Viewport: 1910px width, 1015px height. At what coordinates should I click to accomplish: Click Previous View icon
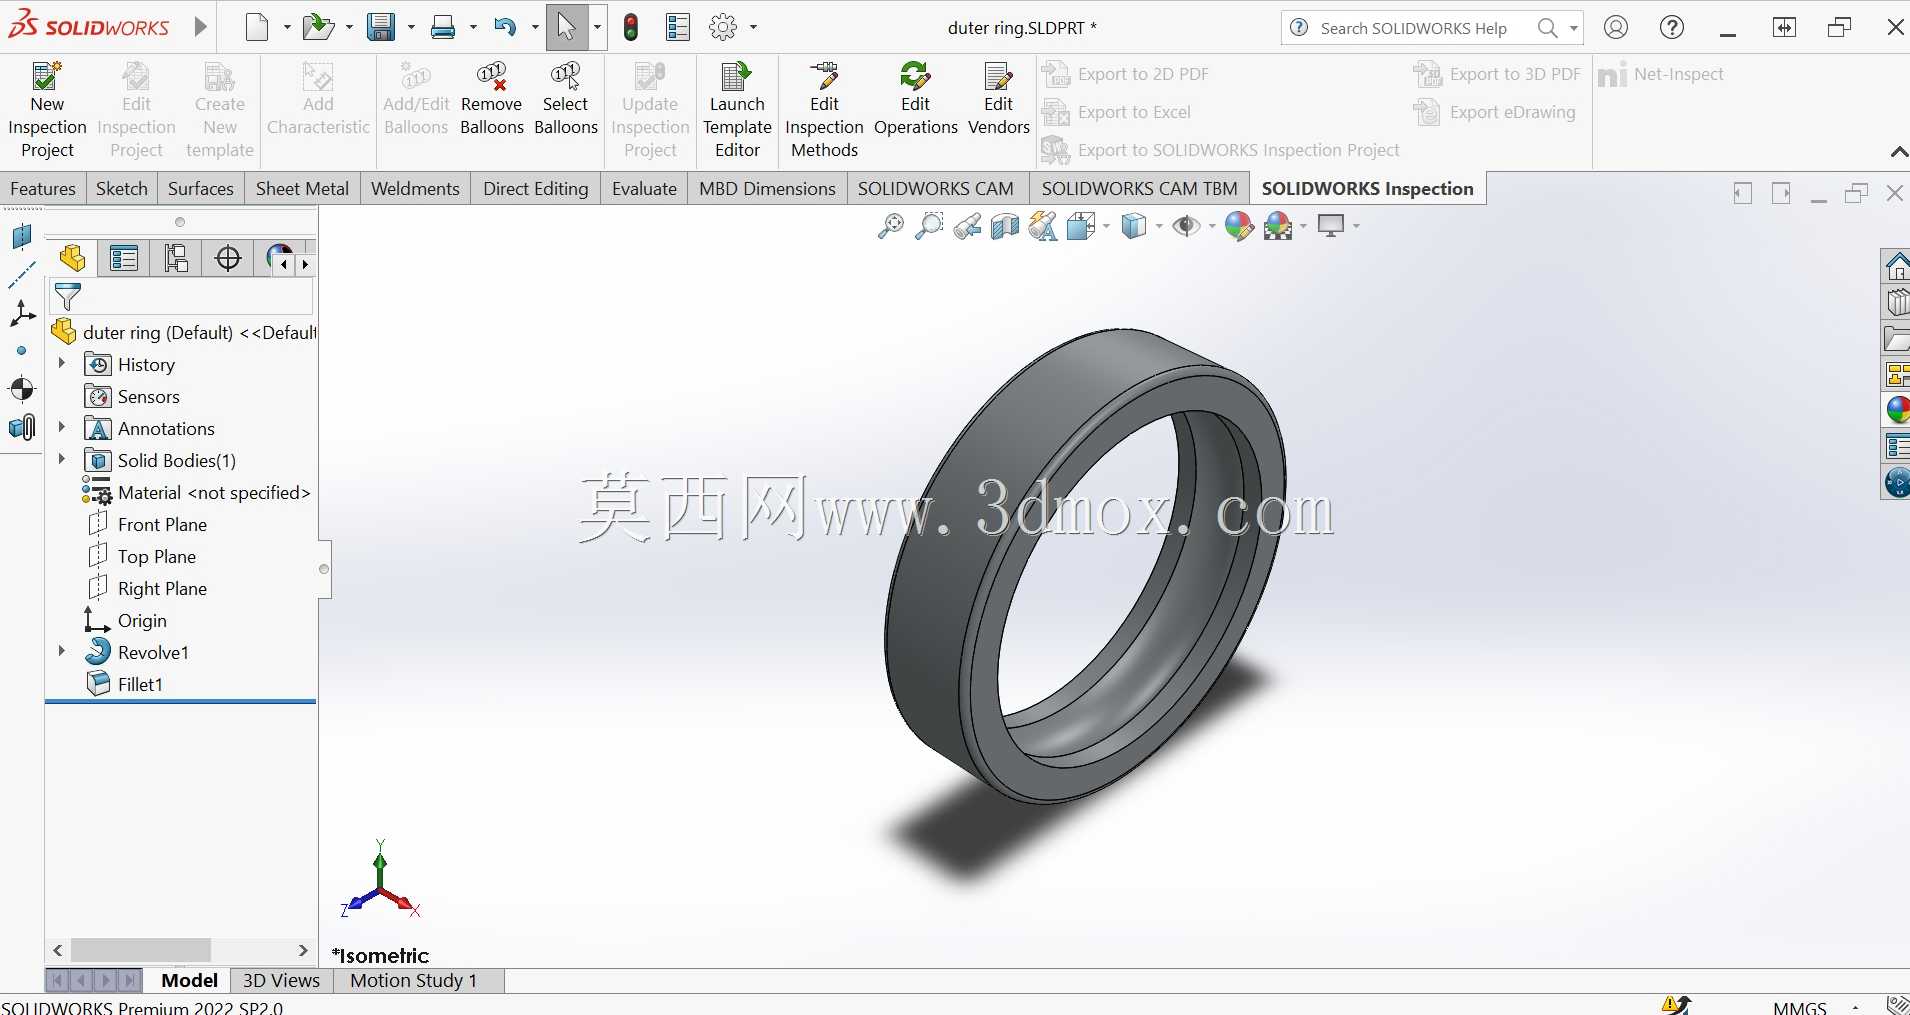tap(967, 227)
